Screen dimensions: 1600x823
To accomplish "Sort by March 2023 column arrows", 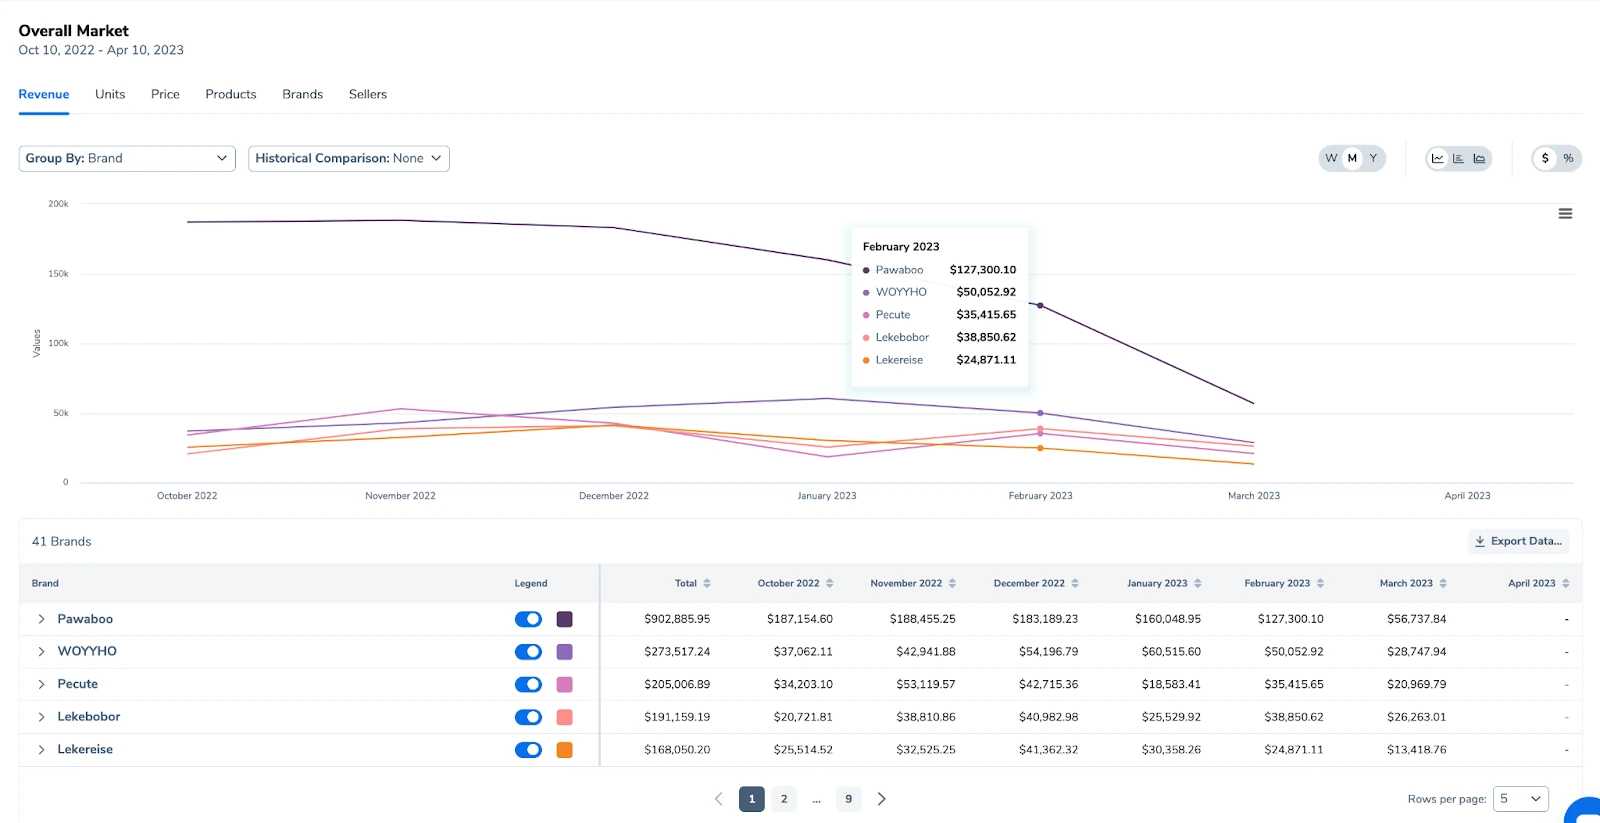I will click(x=1443, y=583).
